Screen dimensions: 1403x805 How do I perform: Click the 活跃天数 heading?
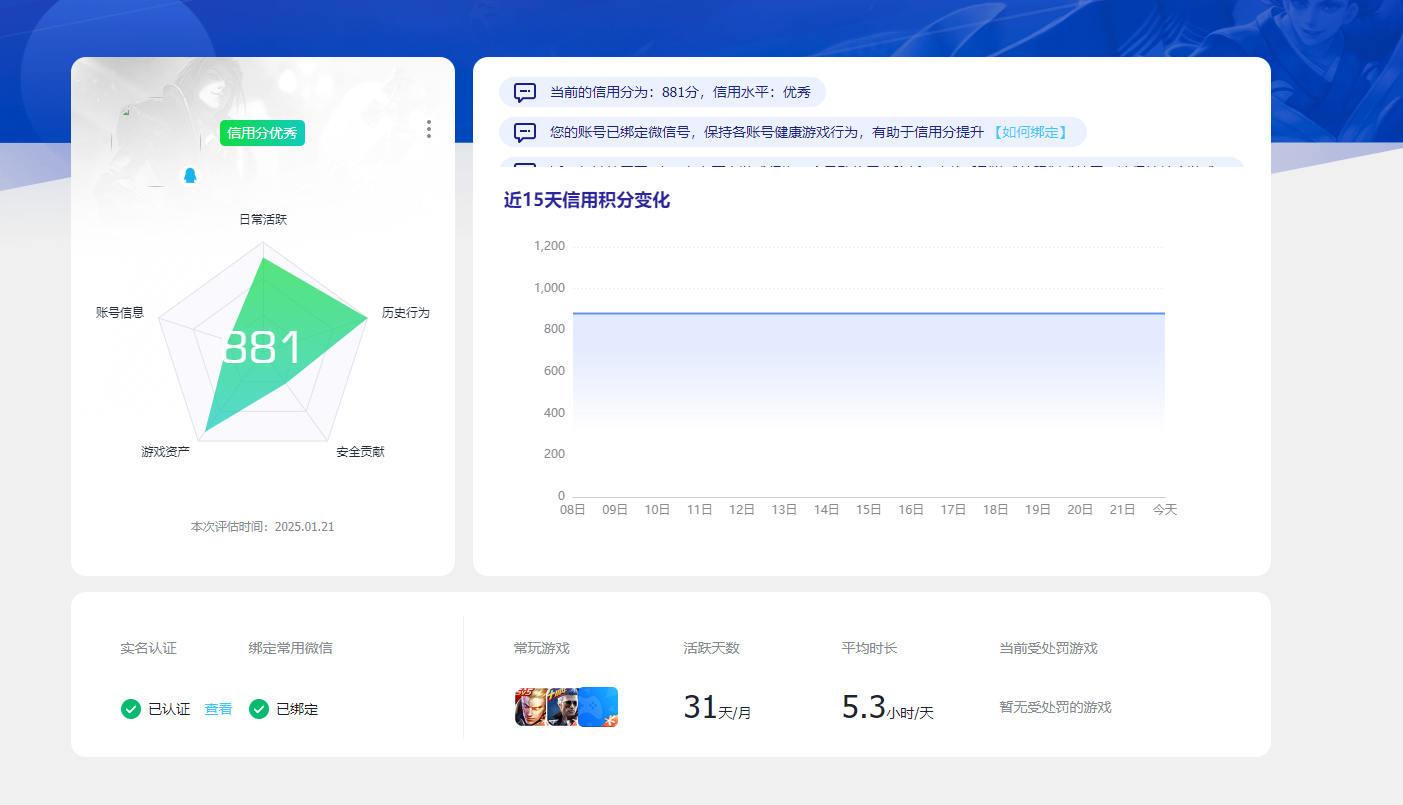coord(712,648)
